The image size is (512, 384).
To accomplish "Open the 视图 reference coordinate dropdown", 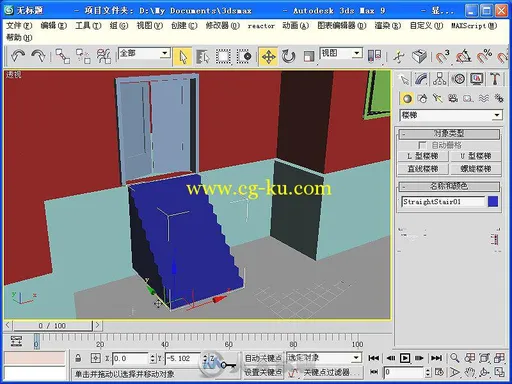I will (341, 53).
